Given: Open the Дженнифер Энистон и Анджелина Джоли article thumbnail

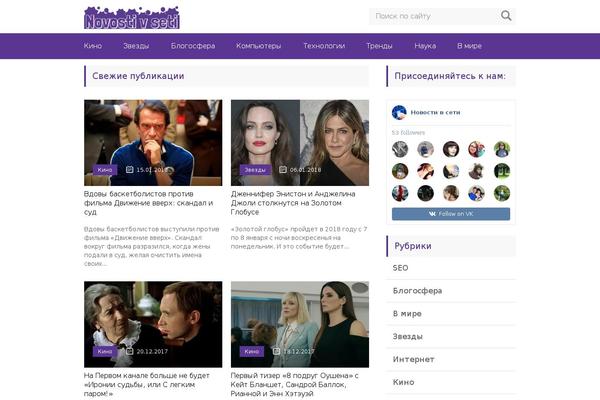Looking at the screenshot, I should (300, 143).
